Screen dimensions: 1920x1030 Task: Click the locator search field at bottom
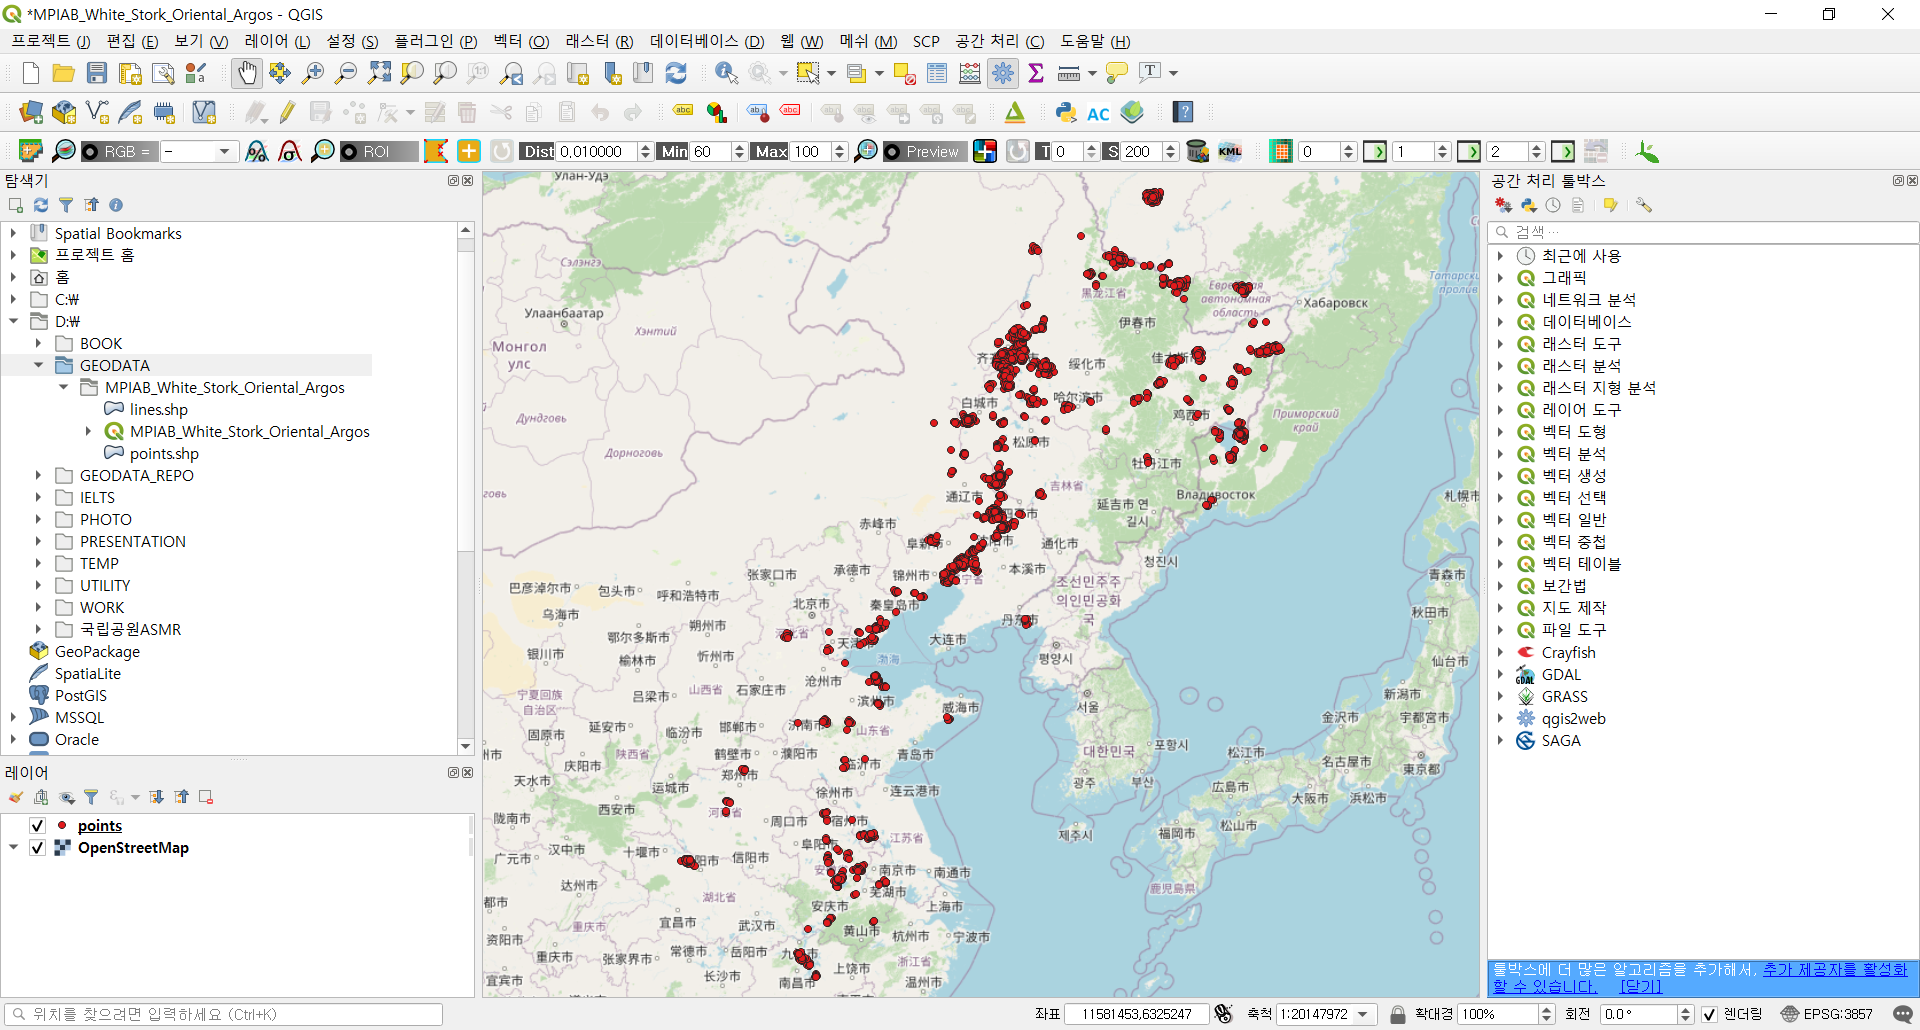(223, 1014)
